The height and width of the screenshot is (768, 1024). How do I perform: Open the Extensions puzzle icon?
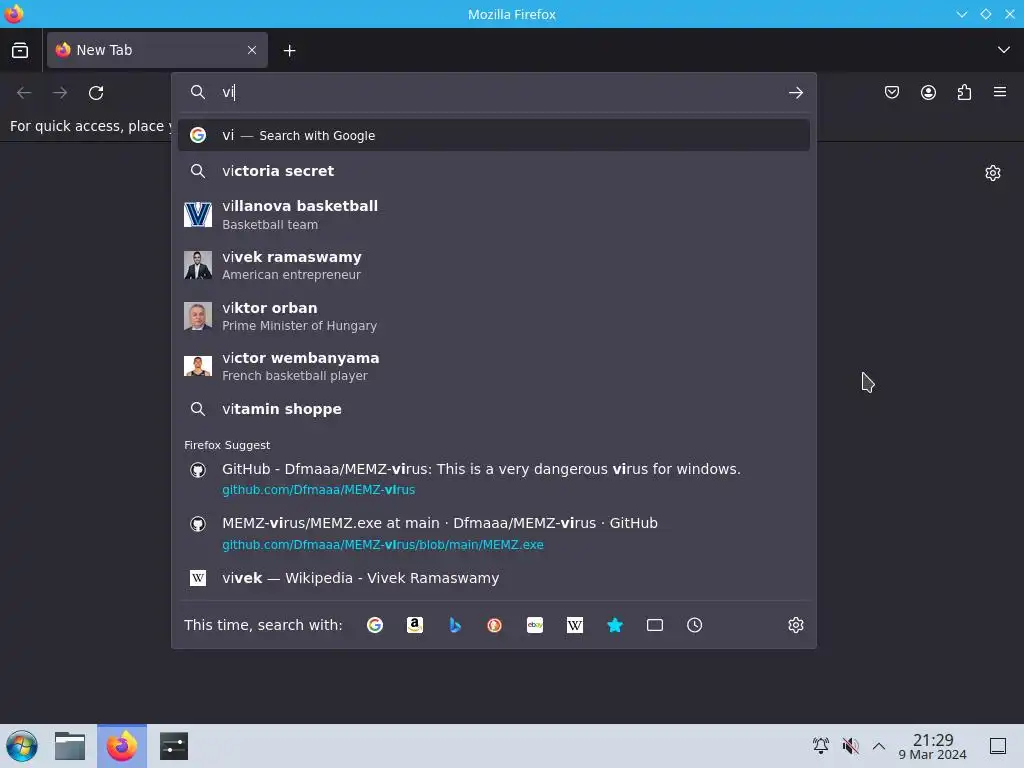tap(964, 93)
